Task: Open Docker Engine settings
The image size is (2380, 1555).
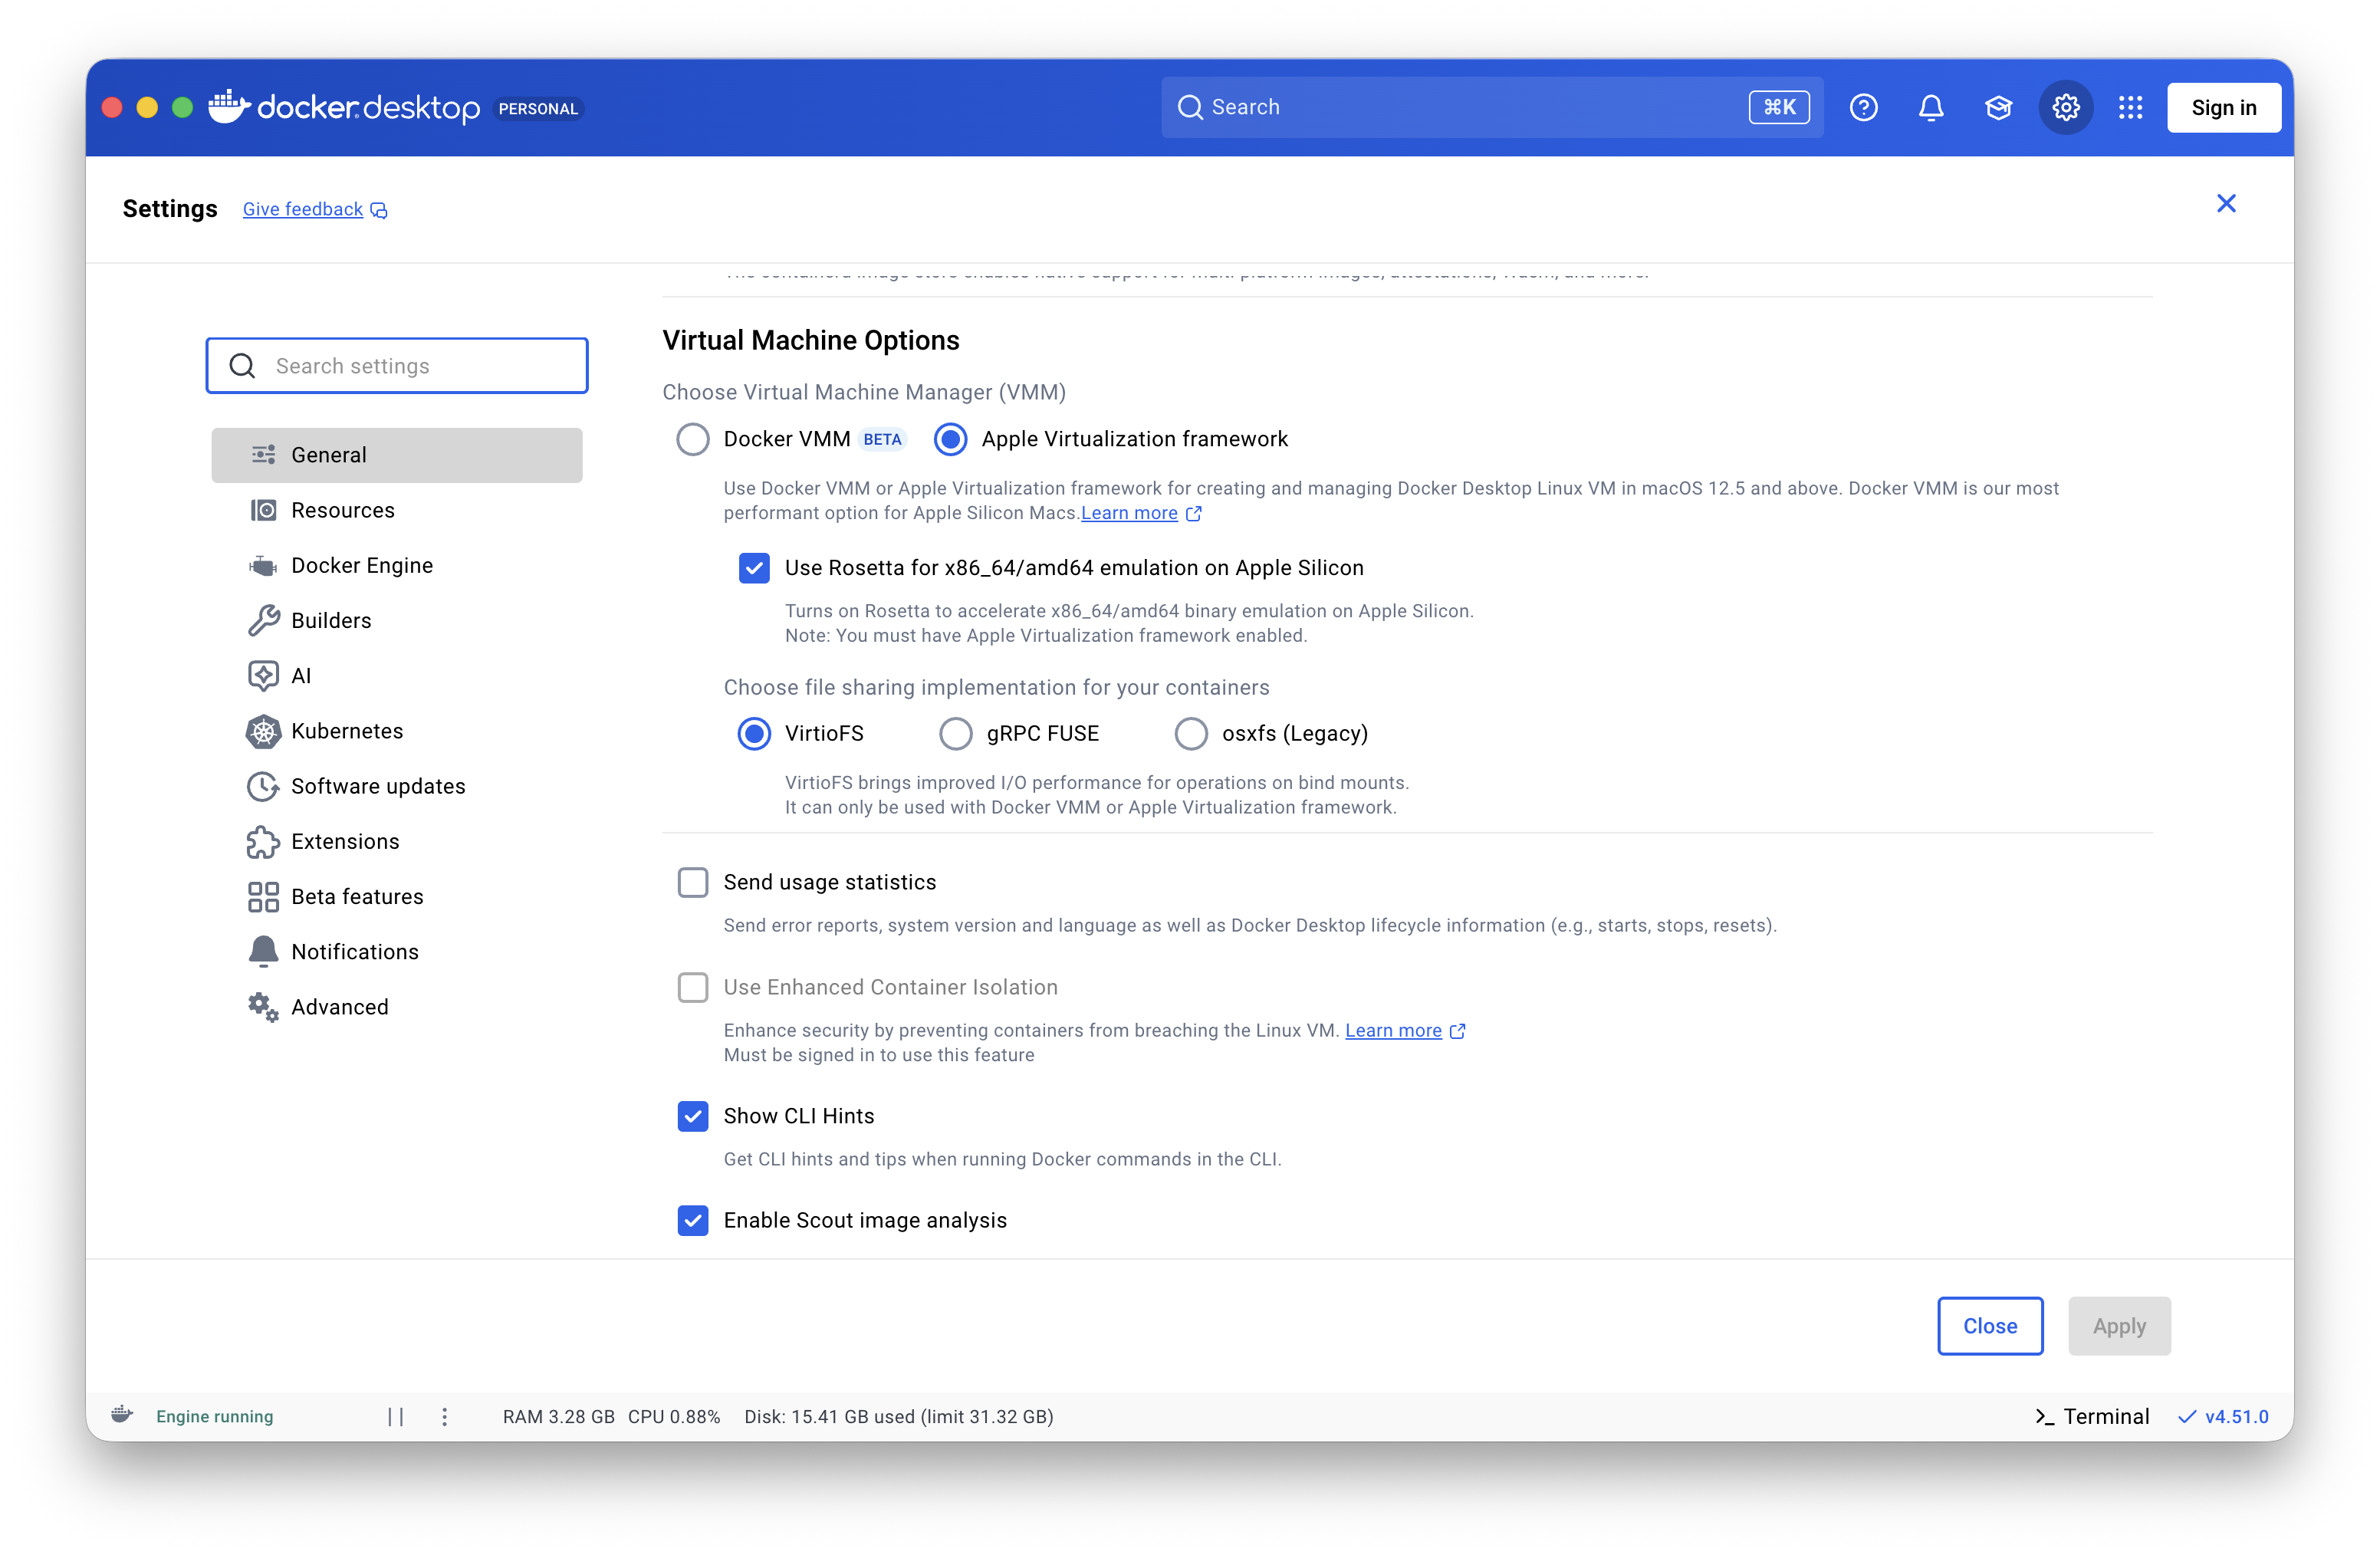Action: pyautogui.click(x=397, y=566)
